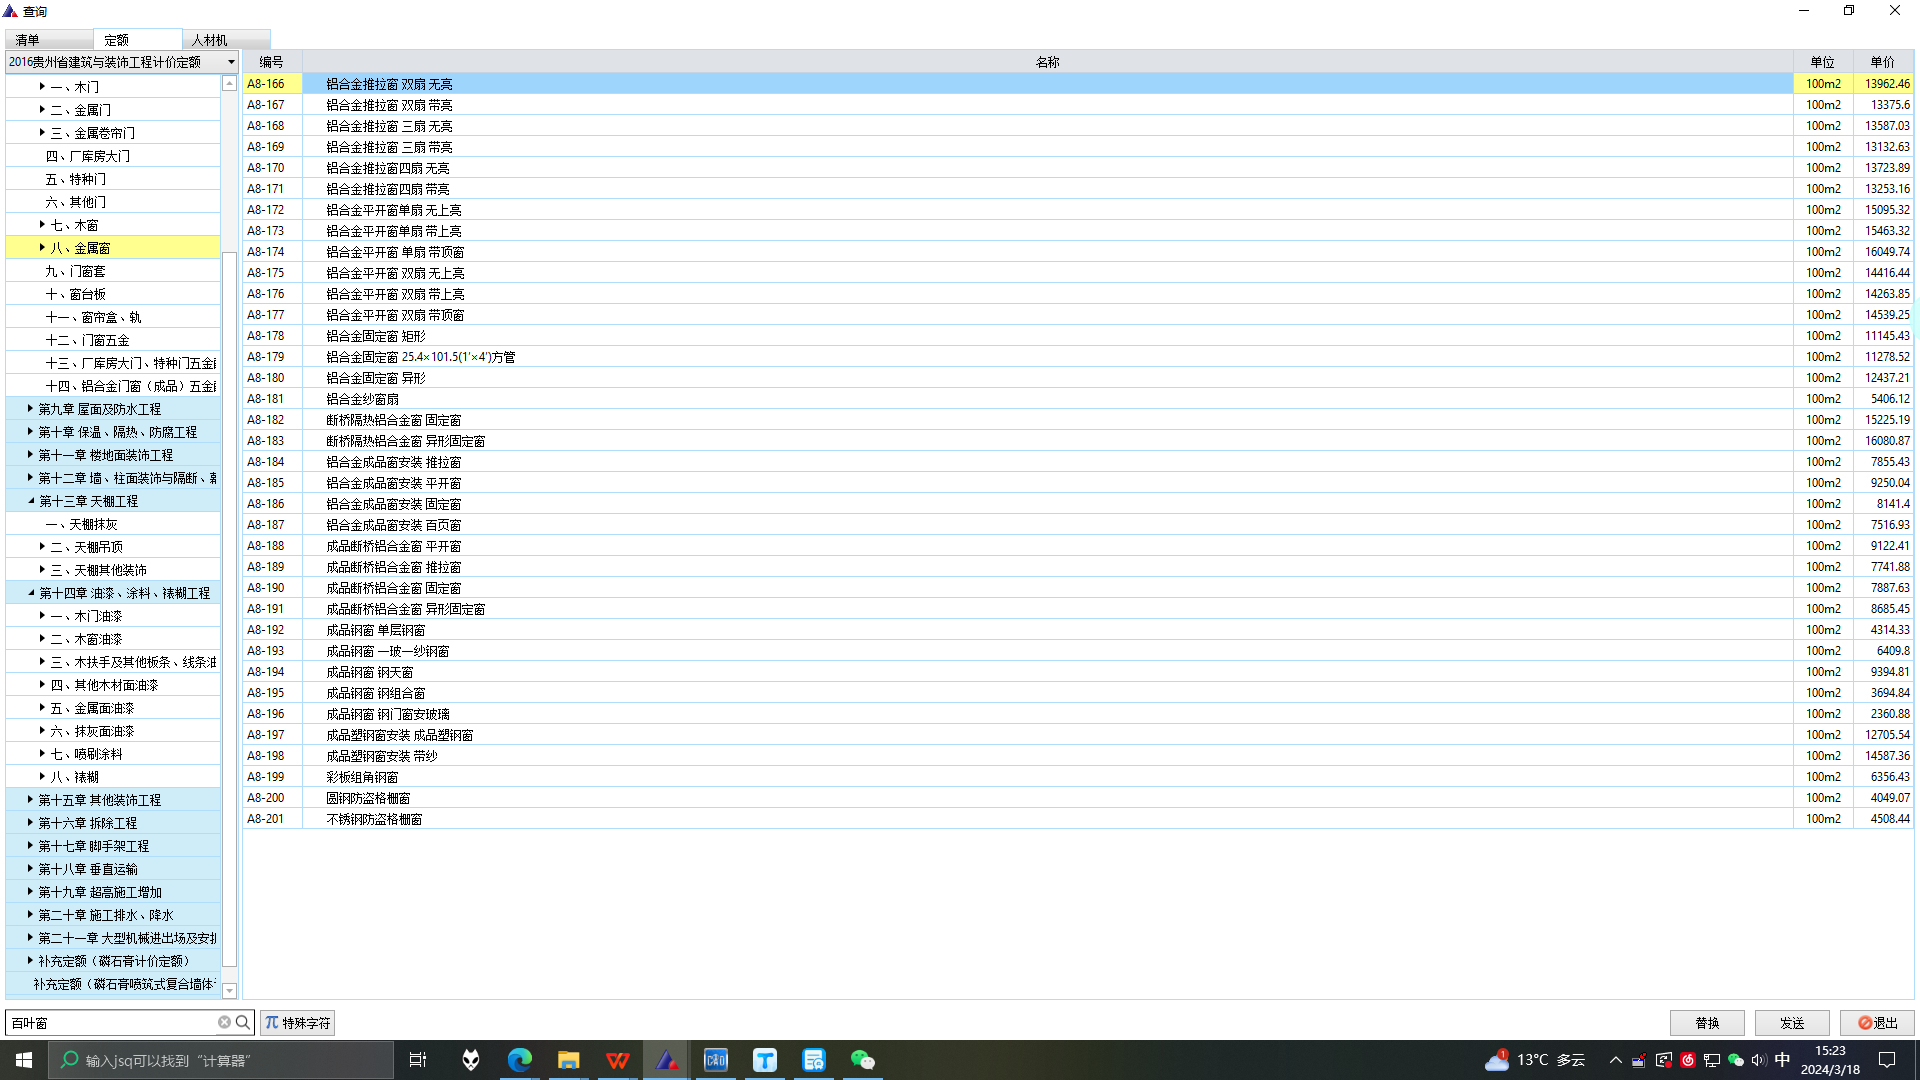Screen dimensions: 1920x1080
Task: Expand 七、木窗 tree node
Action: (x=42, y=225)
